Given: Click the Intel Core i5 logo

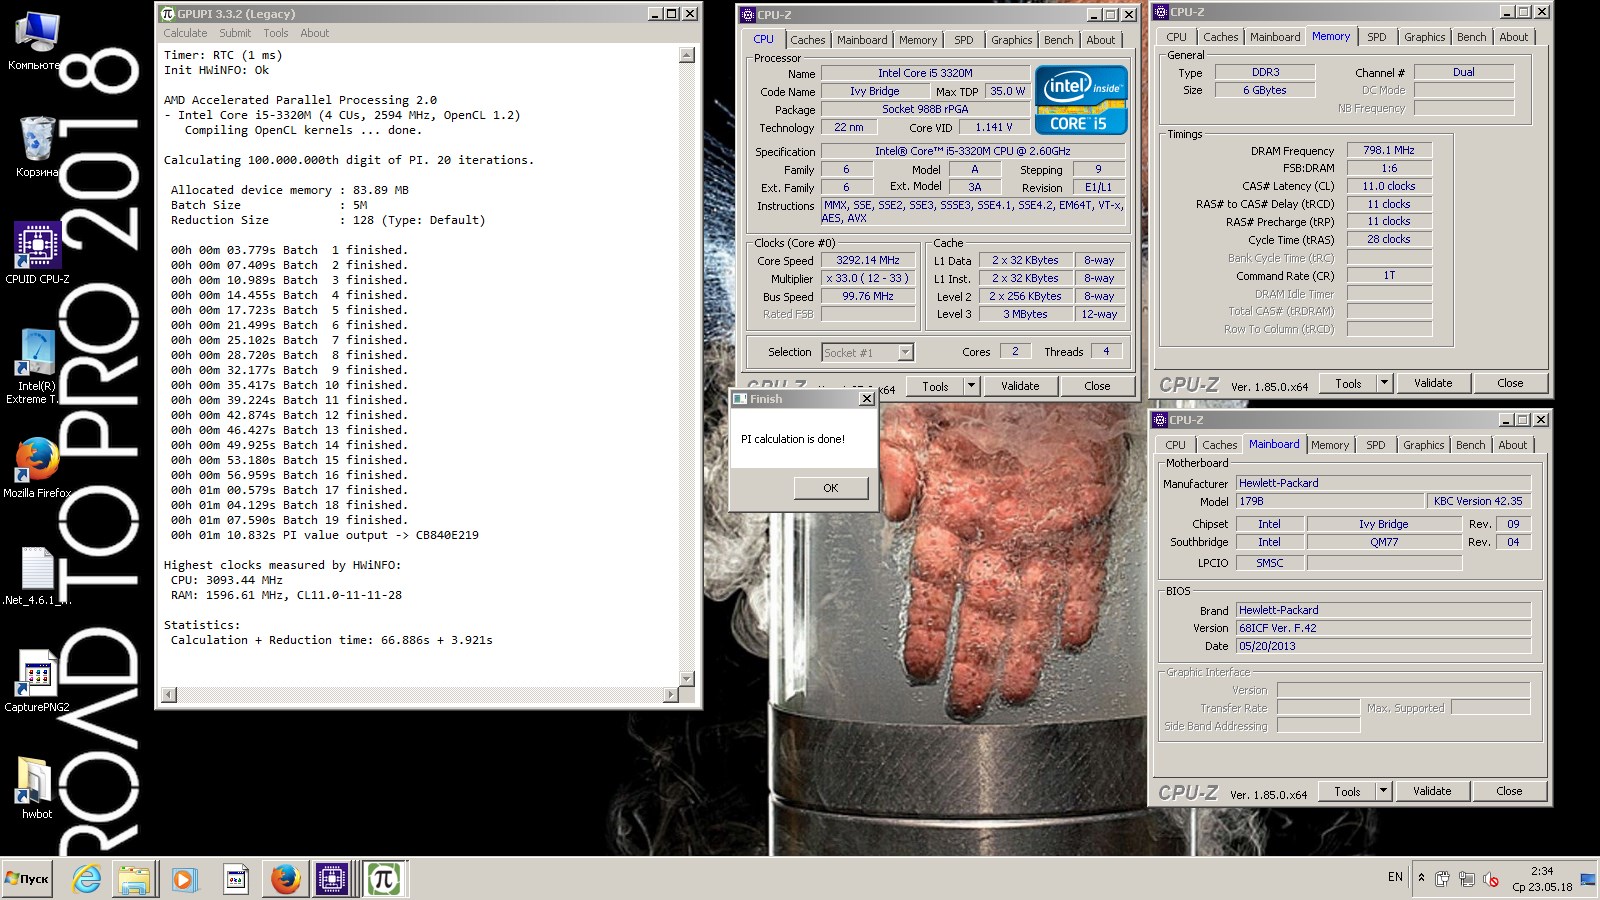Looking at the screenshot, I should [x=1081, y=100].
